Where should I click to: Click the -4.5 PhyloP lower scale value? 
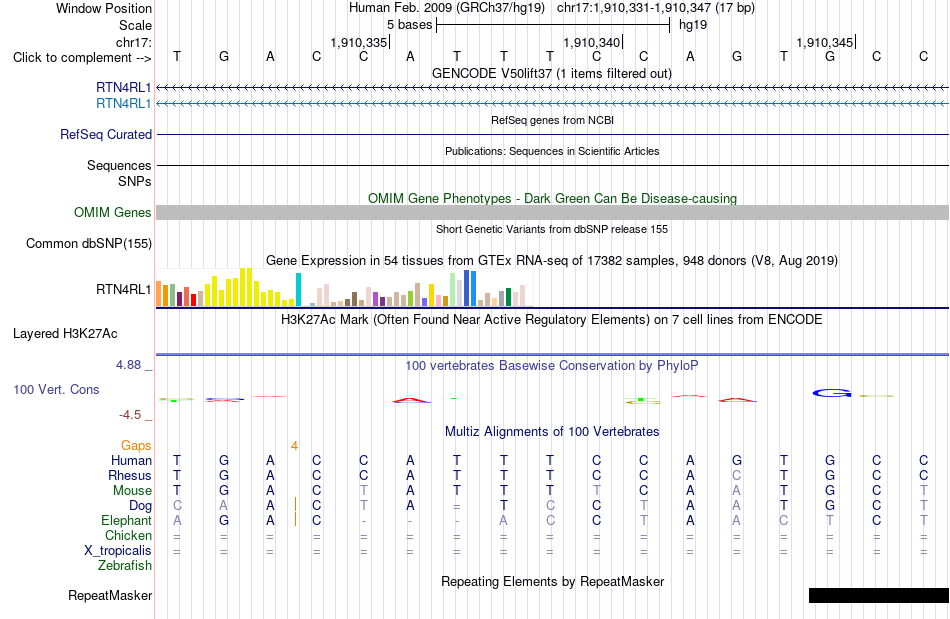coord(130,414)
